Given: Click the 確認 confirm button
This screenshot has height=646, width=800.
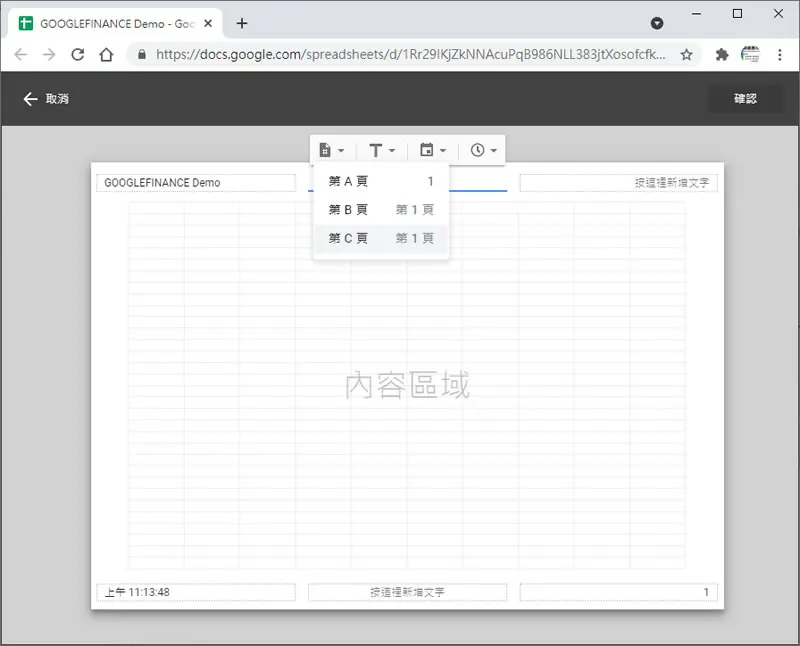Looking at the screenshot, I should [745, 98].
